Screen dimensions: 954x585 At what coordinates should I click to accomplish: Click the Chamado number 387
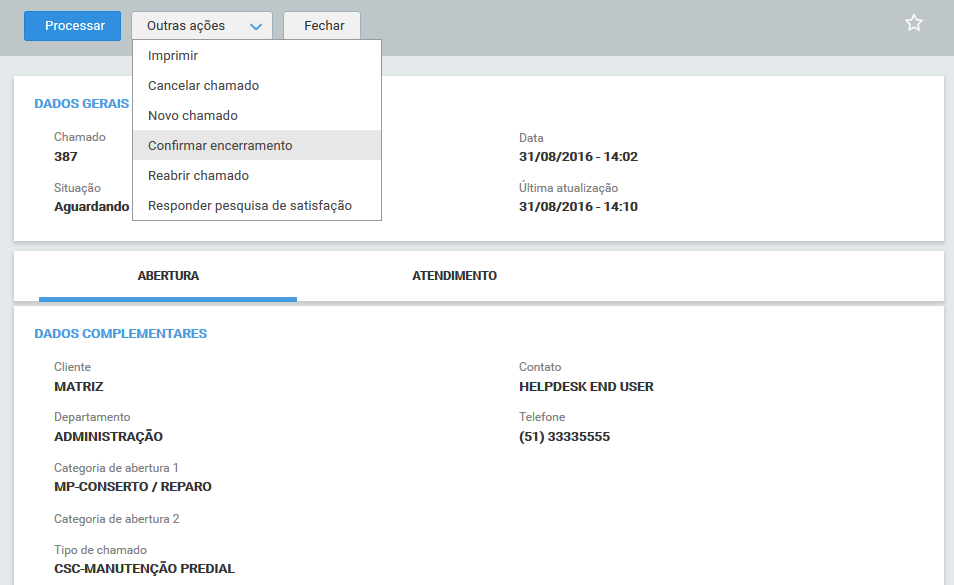(63, 156)
